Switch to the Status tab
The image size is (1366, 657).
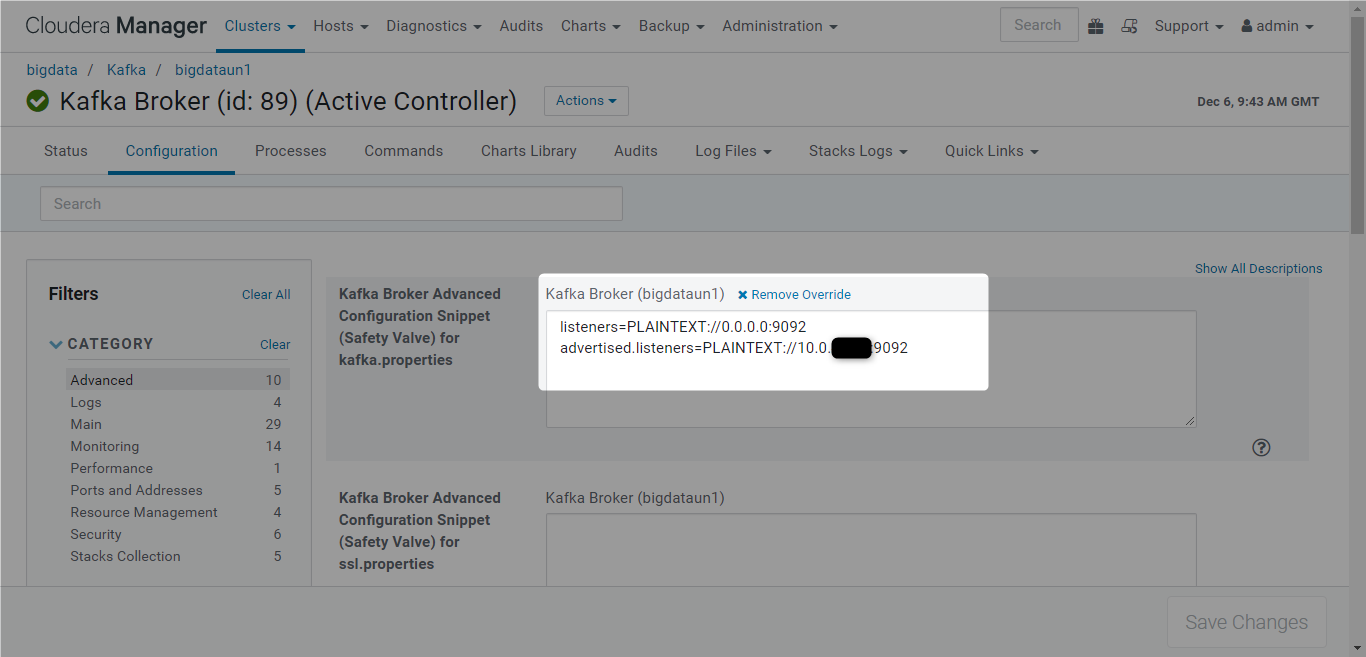pos(65,150)
